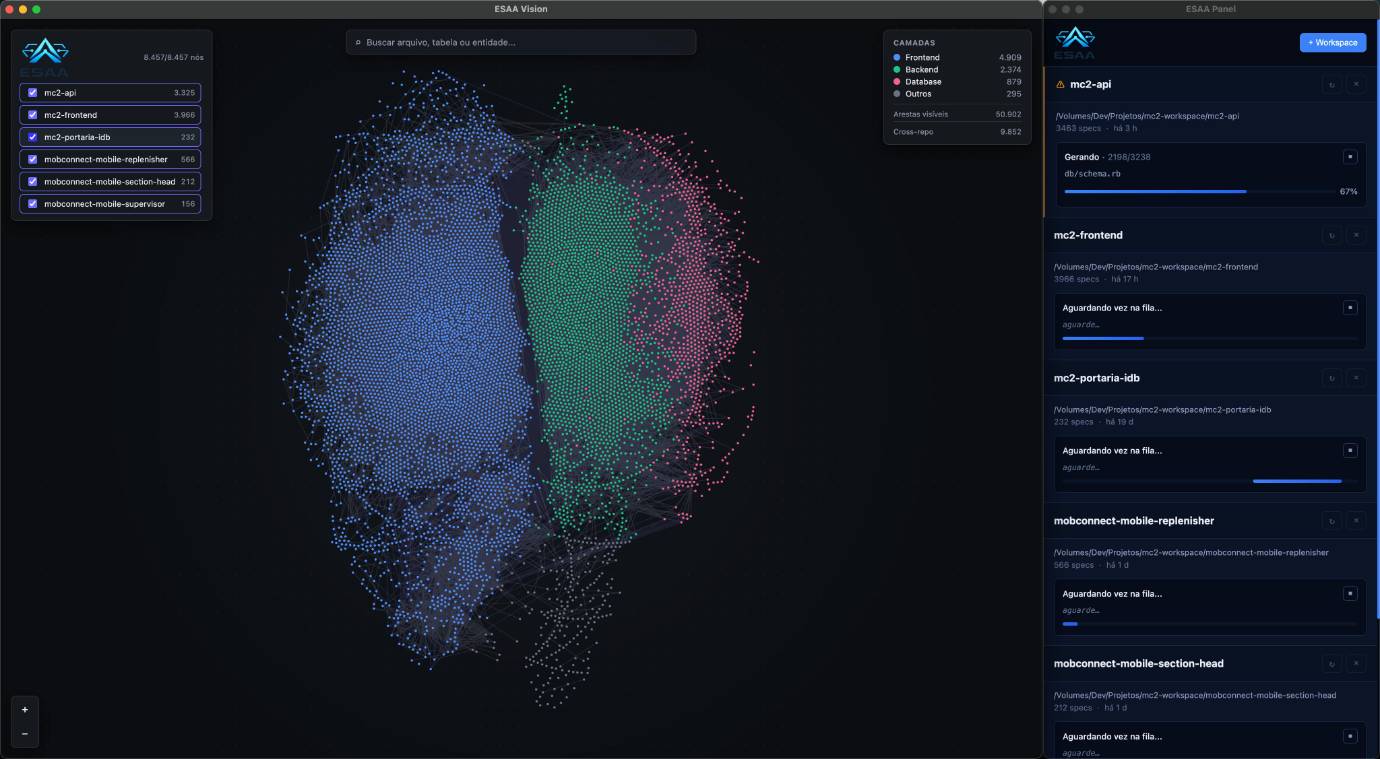Zoom in on the graph with plus
Image resolution: width=1380 pixels, height=759 pixels.
[25, 710]
